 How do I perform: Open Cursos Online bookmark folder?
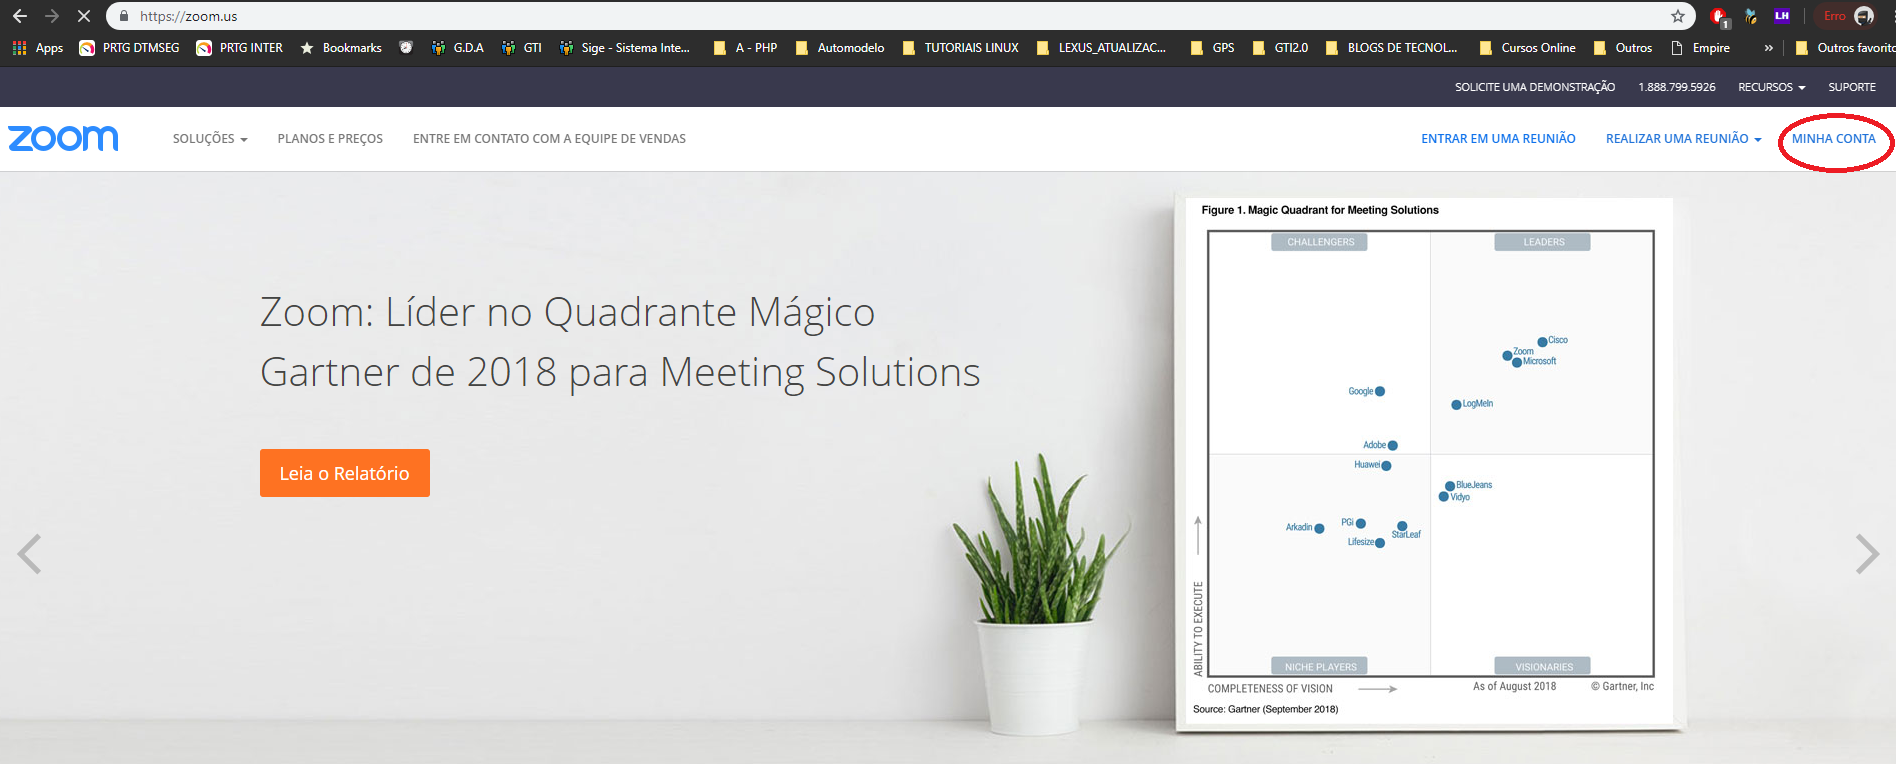coord(1527,48)
